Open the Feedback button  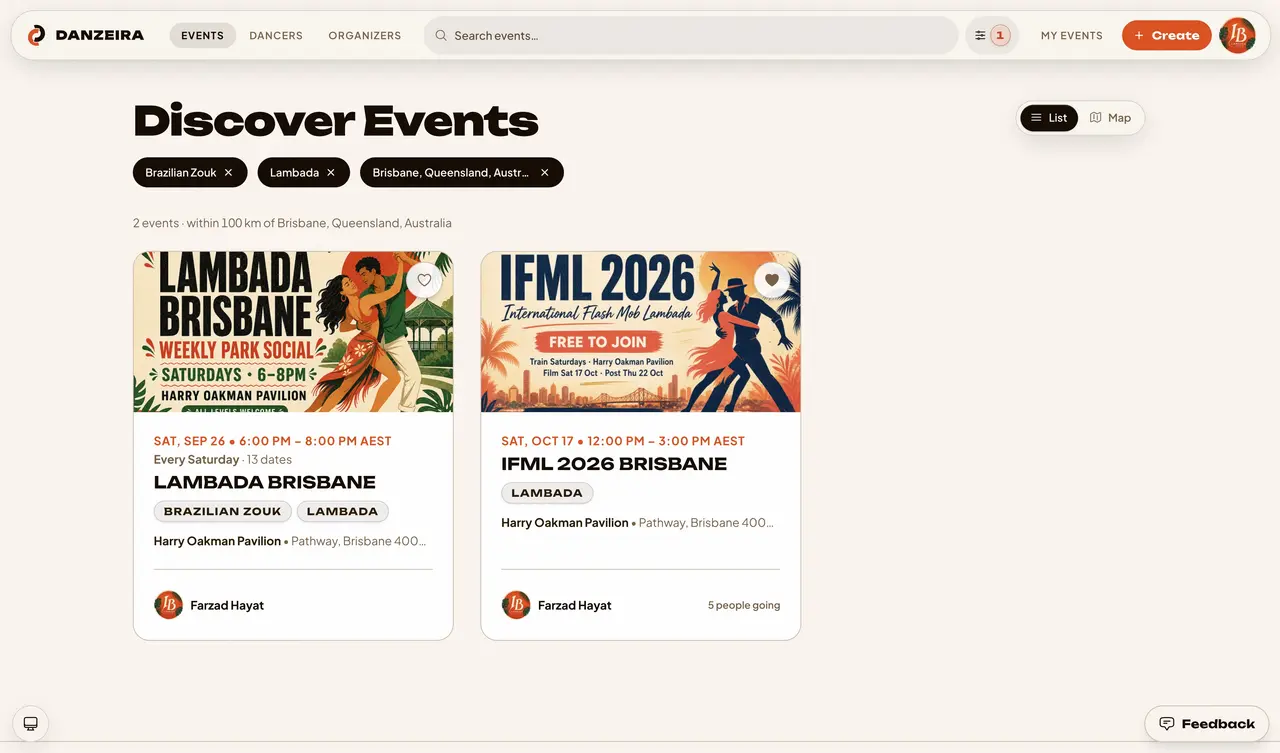(1207, 724)
